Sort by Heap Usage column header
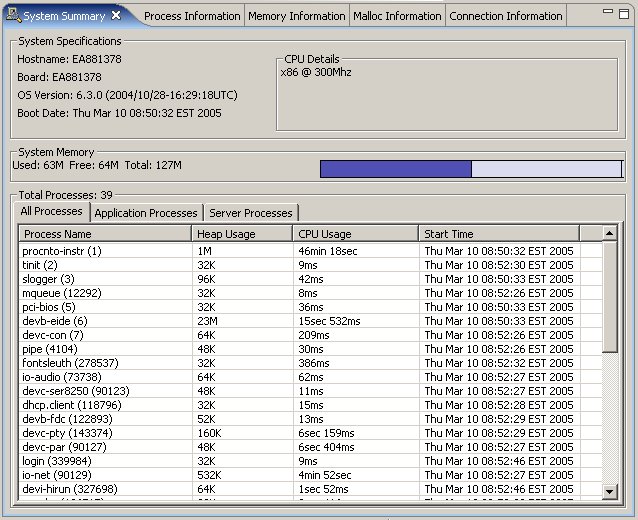This screenshot has width=638, height=520. (242, 234)
